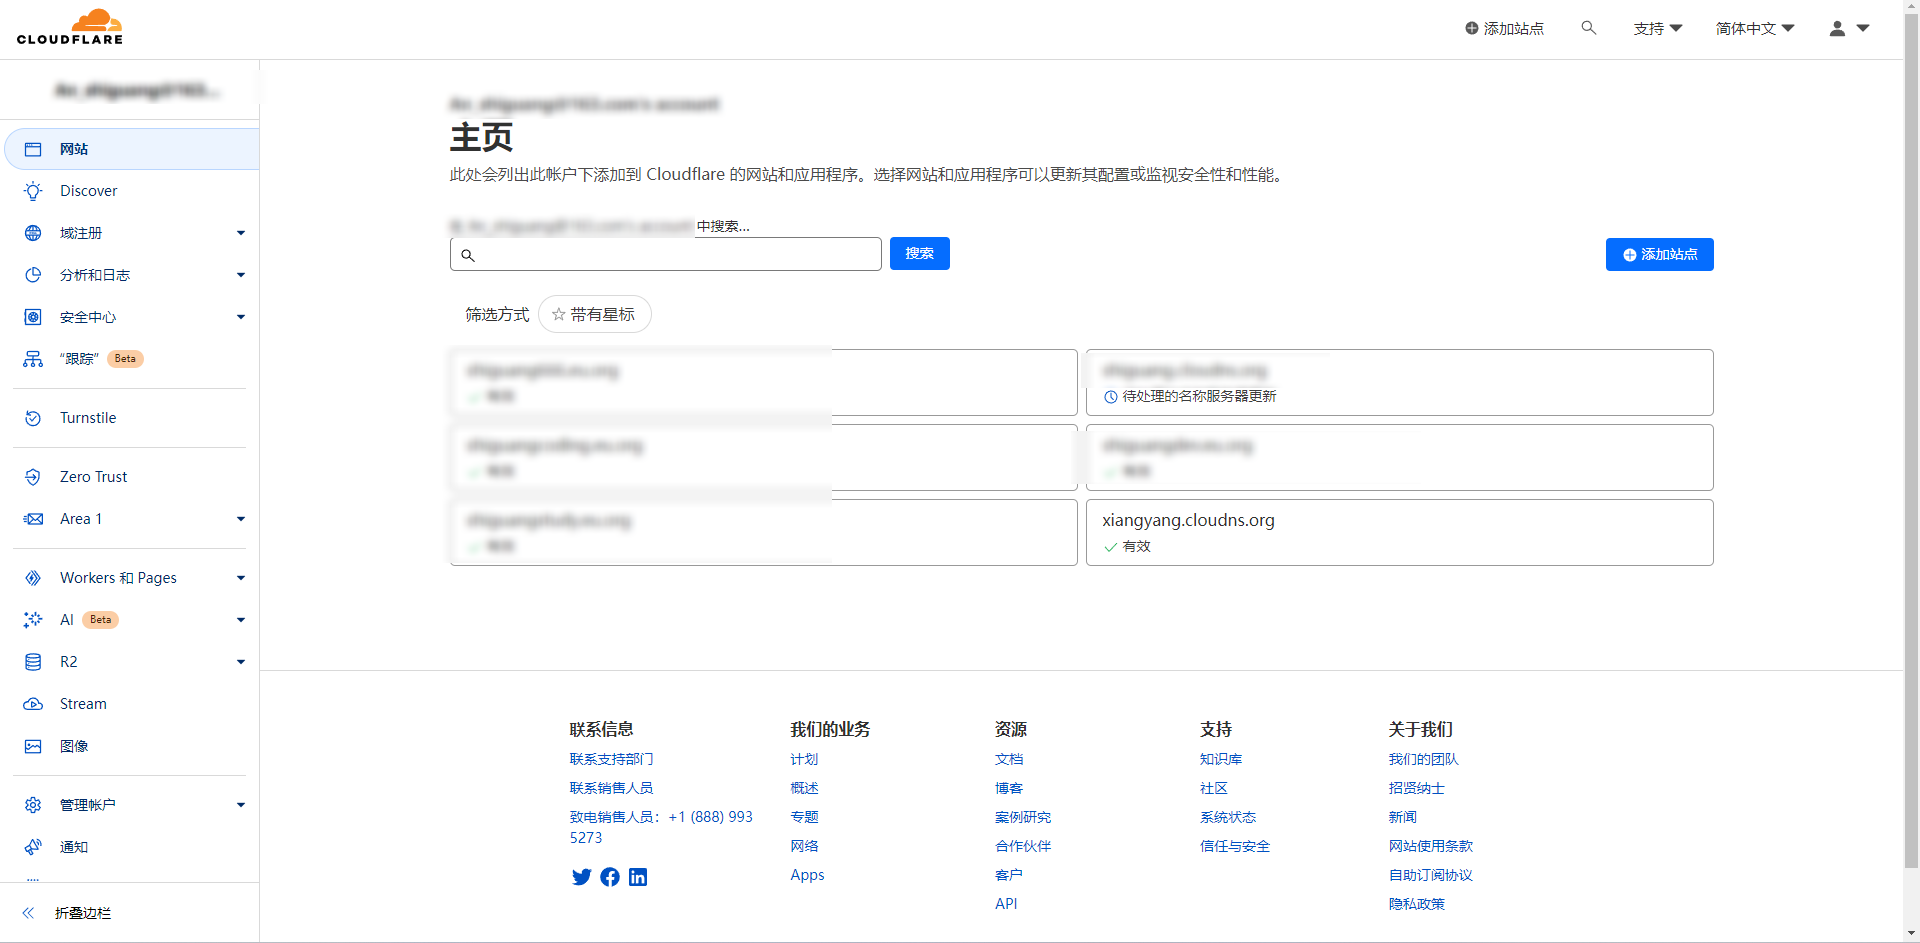Open Cloudflare's Facebook page
1920x943 pixels.
pos(610,877)
